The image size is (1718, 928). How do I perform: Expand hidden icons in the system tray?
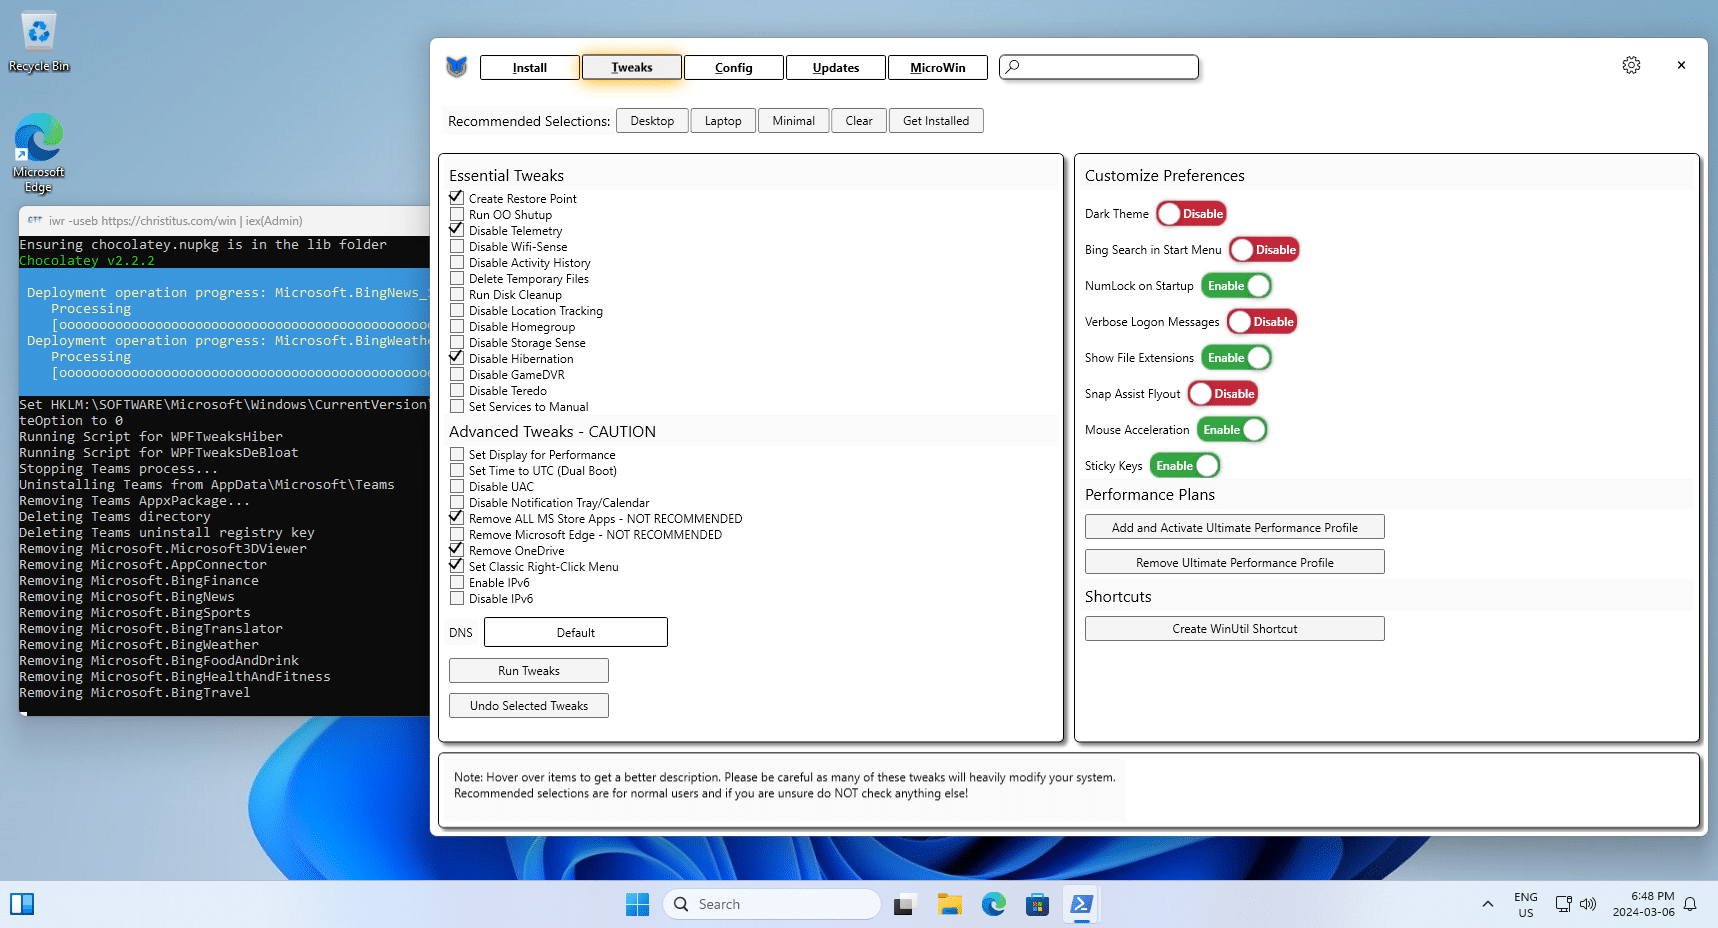click(x=1487, y=903)
